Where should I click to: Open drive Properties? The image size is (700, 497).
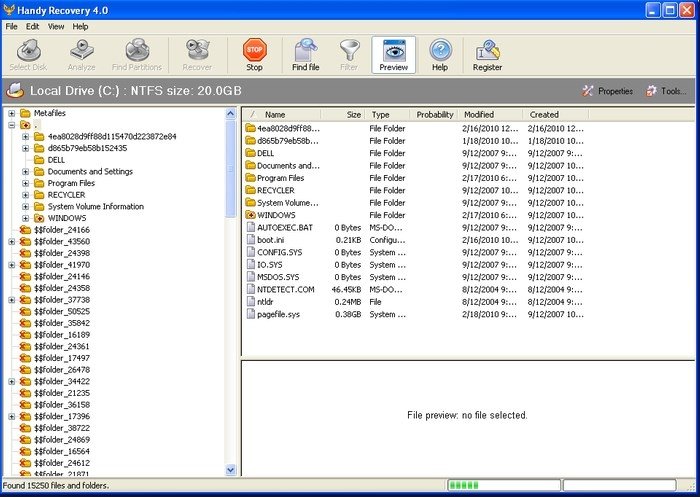click(608, 91)
